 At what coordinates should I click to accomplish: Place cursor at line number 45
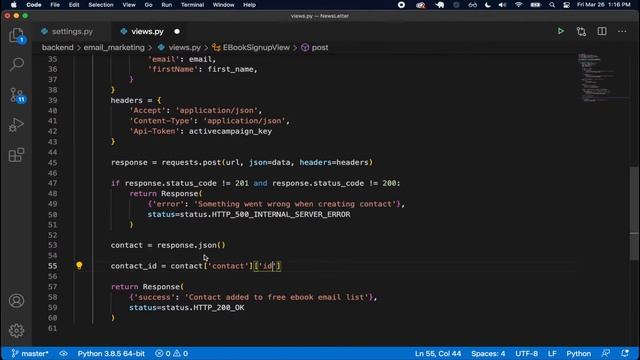(x=53, y=162)
